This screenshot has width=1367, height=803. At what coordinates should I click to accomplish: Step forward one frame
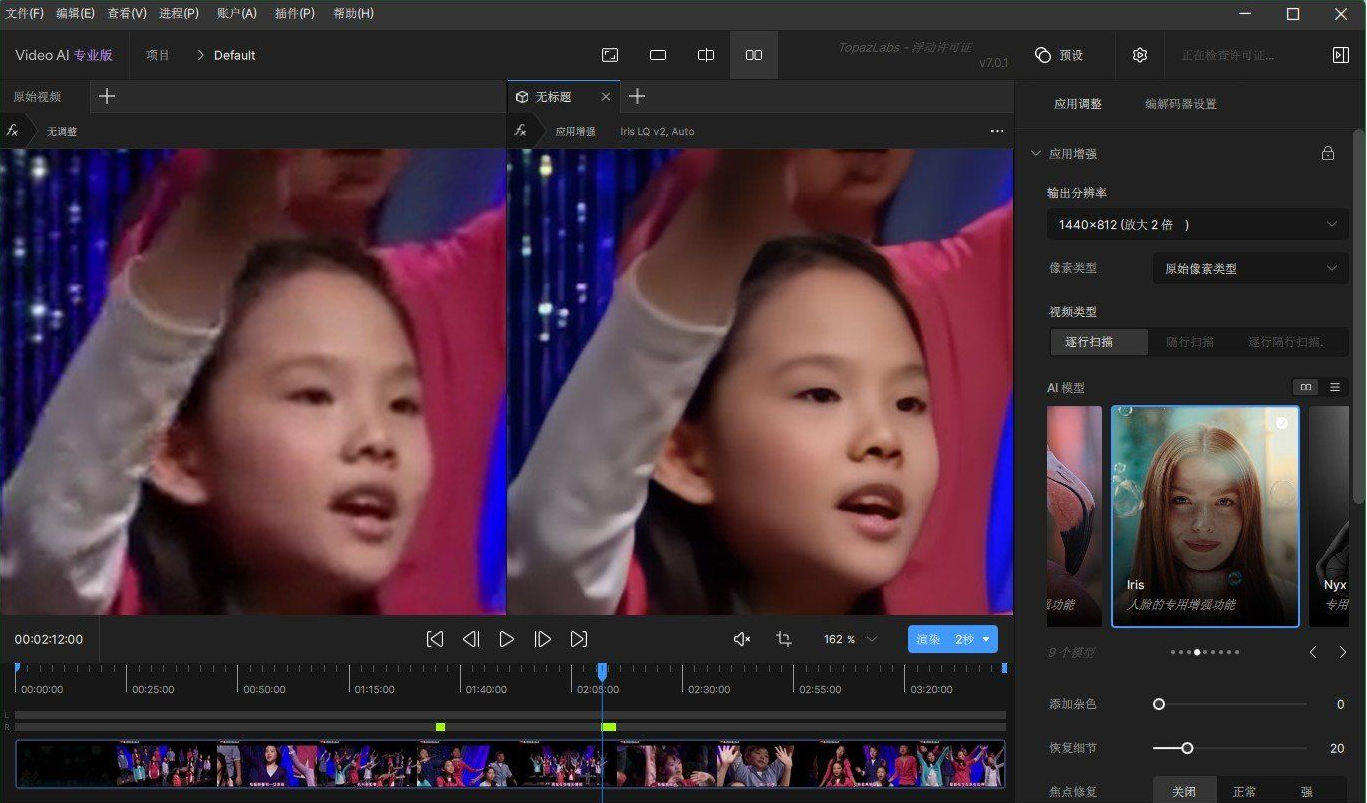pos(542,639)
